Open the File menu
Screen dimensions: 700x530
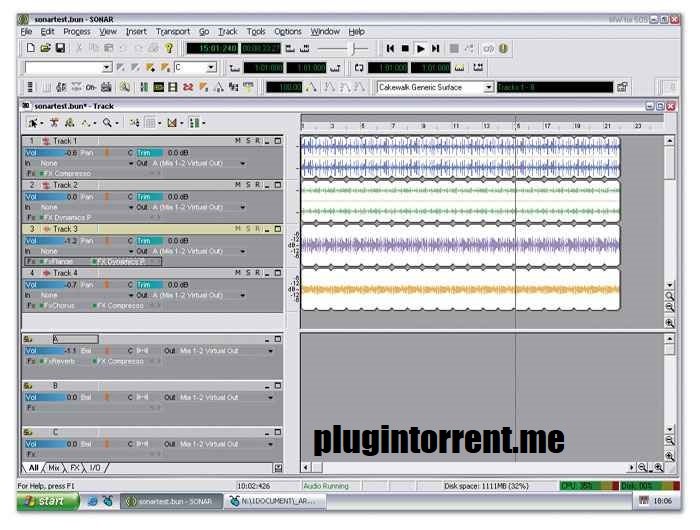[x=26, y=32]
